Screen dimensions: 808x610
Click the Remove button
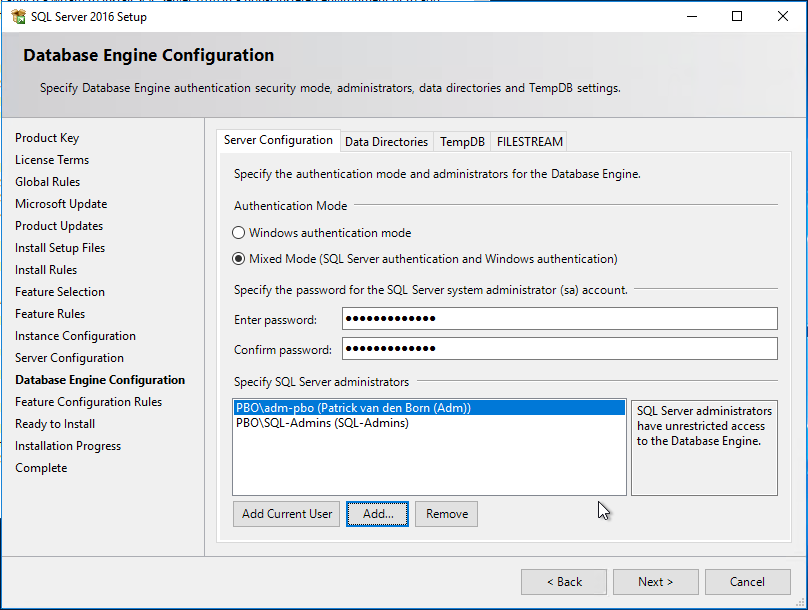[447, 514]
